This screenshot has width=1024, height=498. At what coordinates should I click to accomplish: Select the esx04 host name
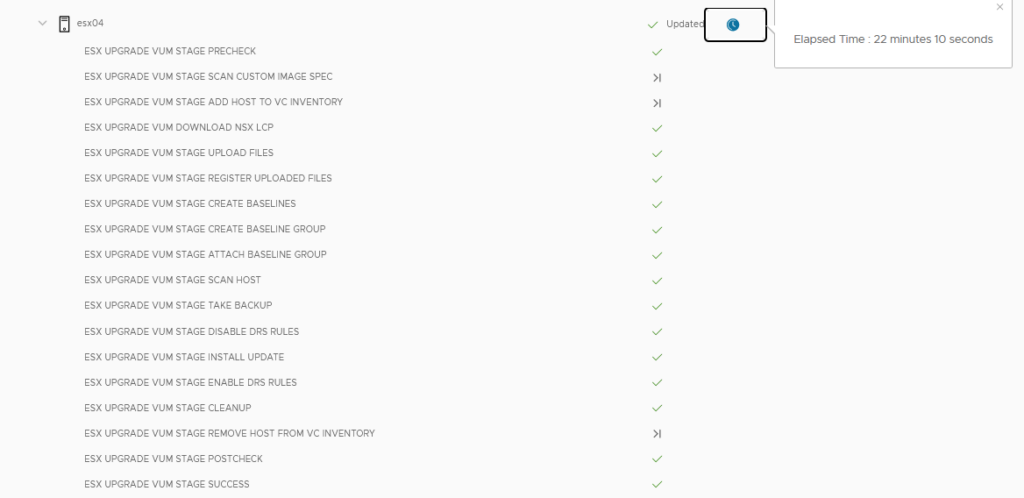90,23
